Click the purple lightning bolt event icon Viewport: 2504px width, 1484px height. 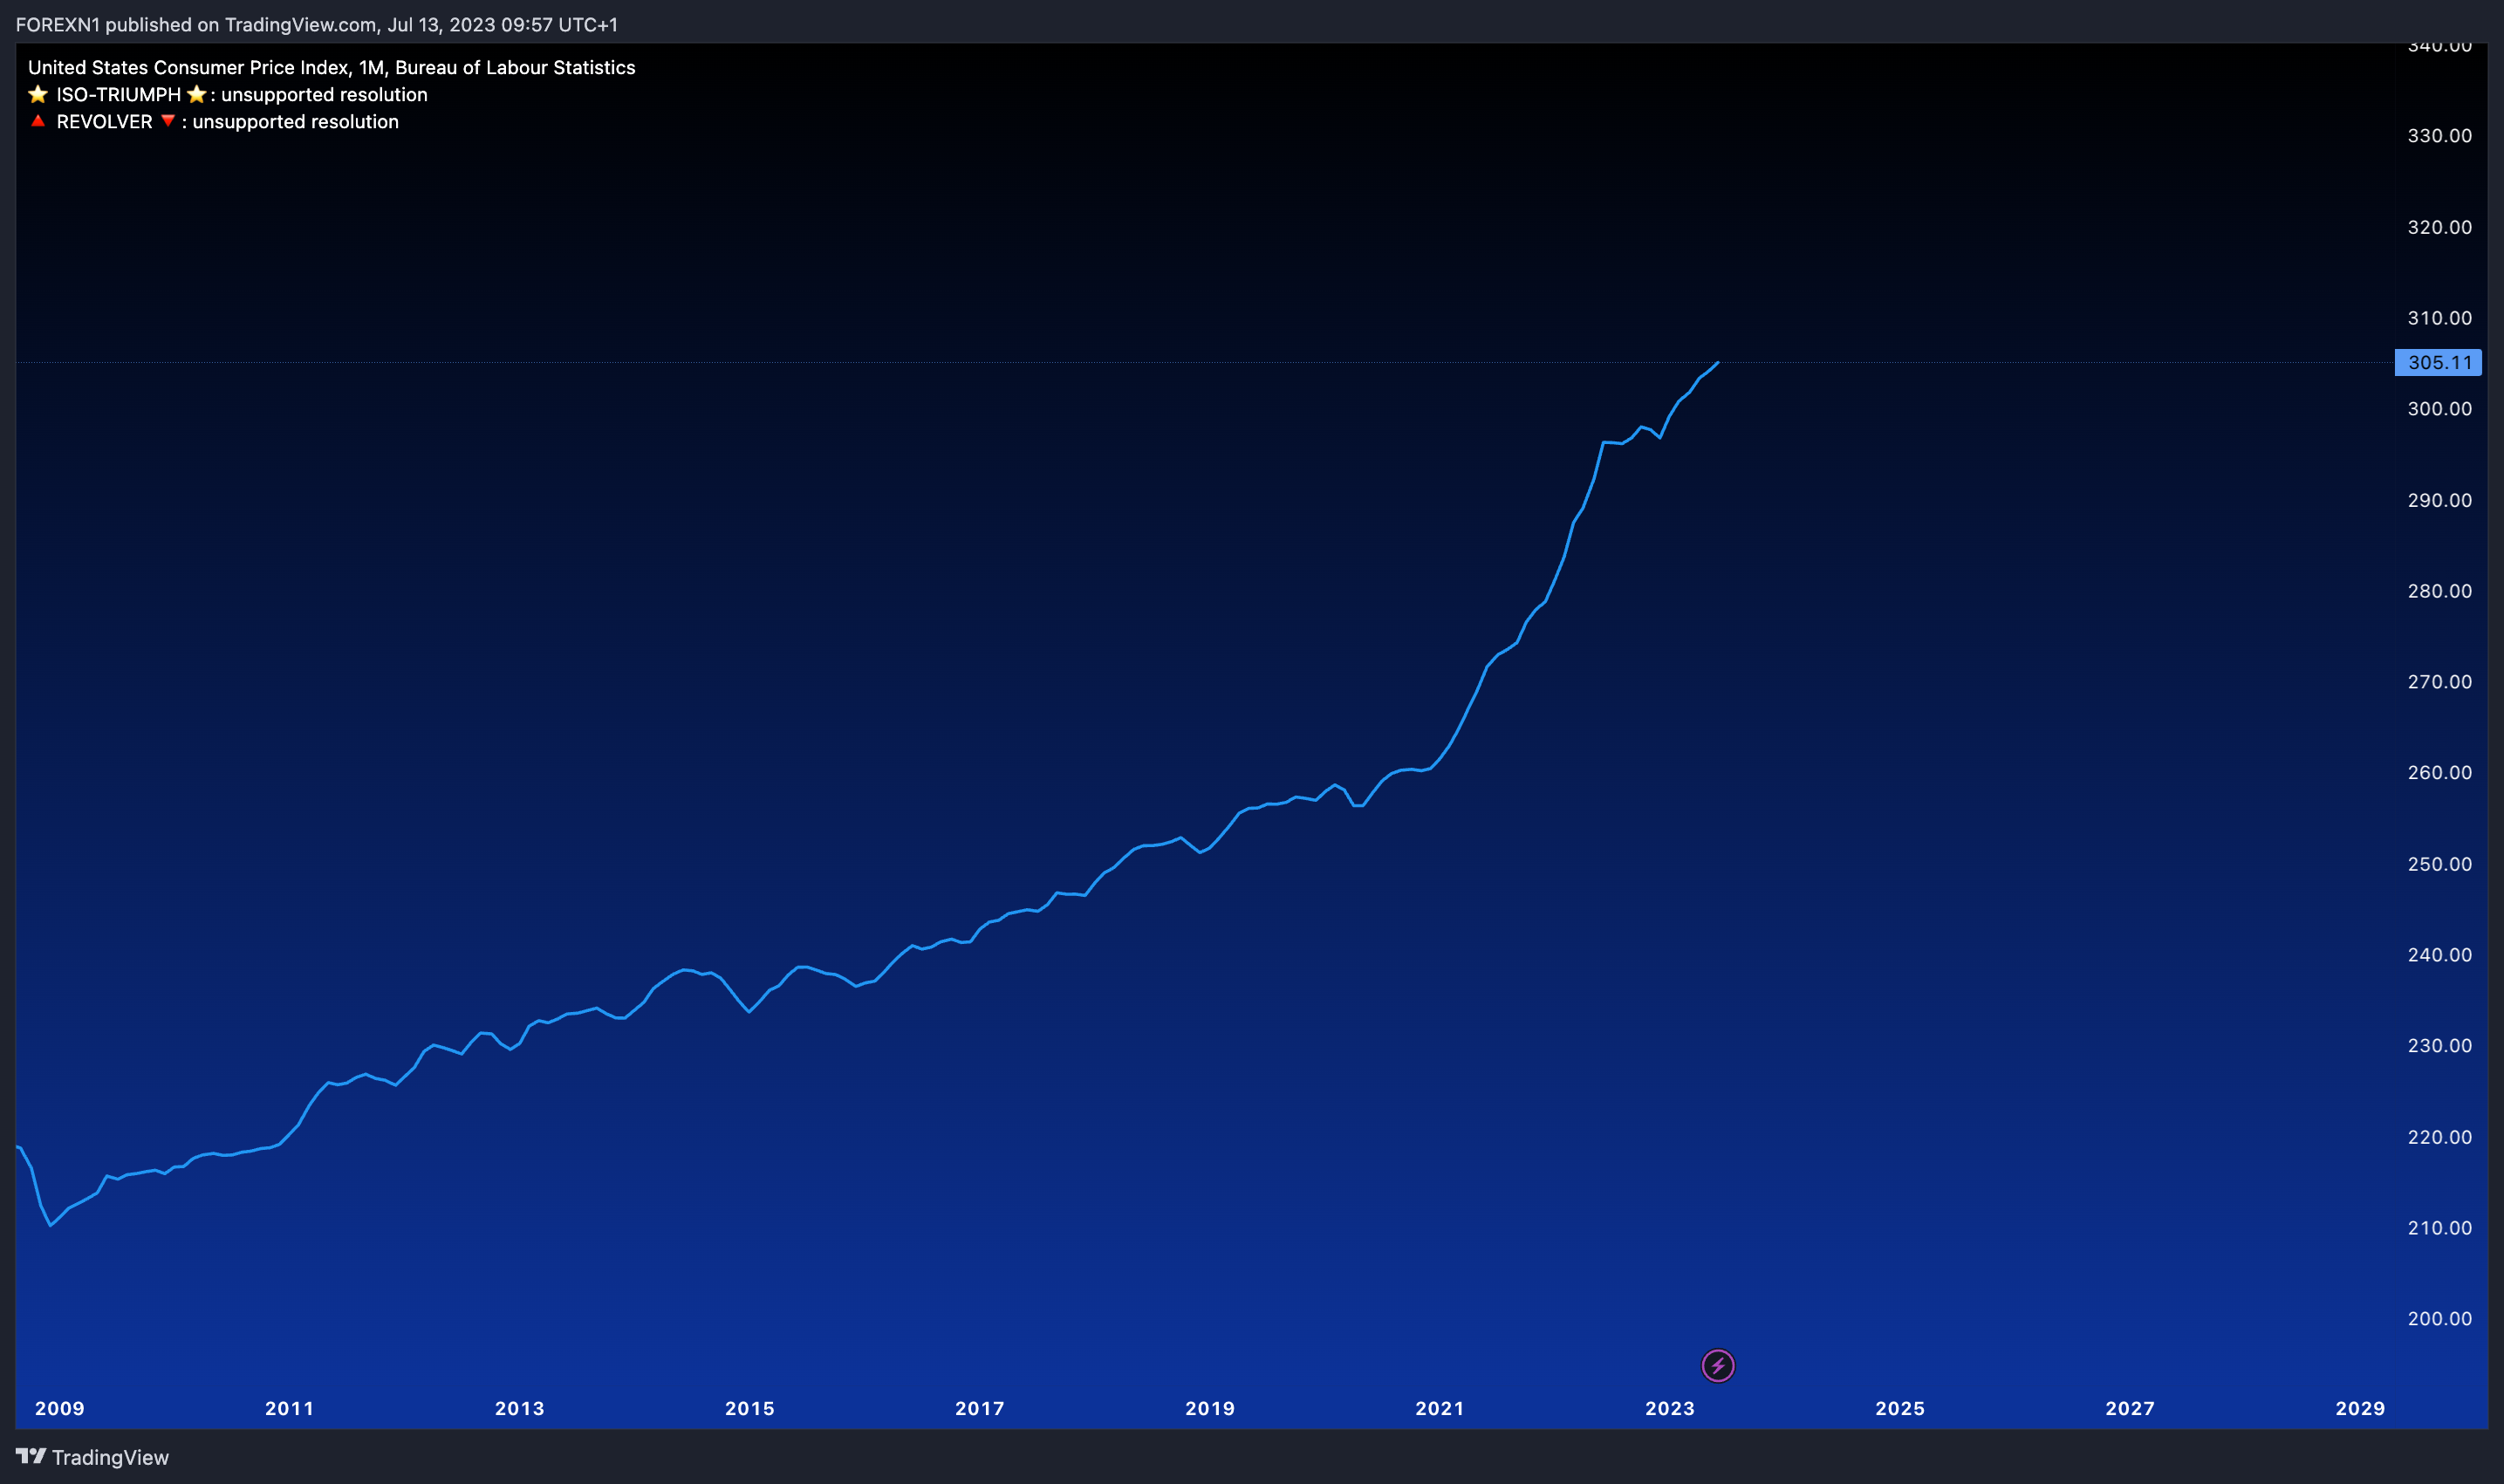(x=1717, y=1365)
